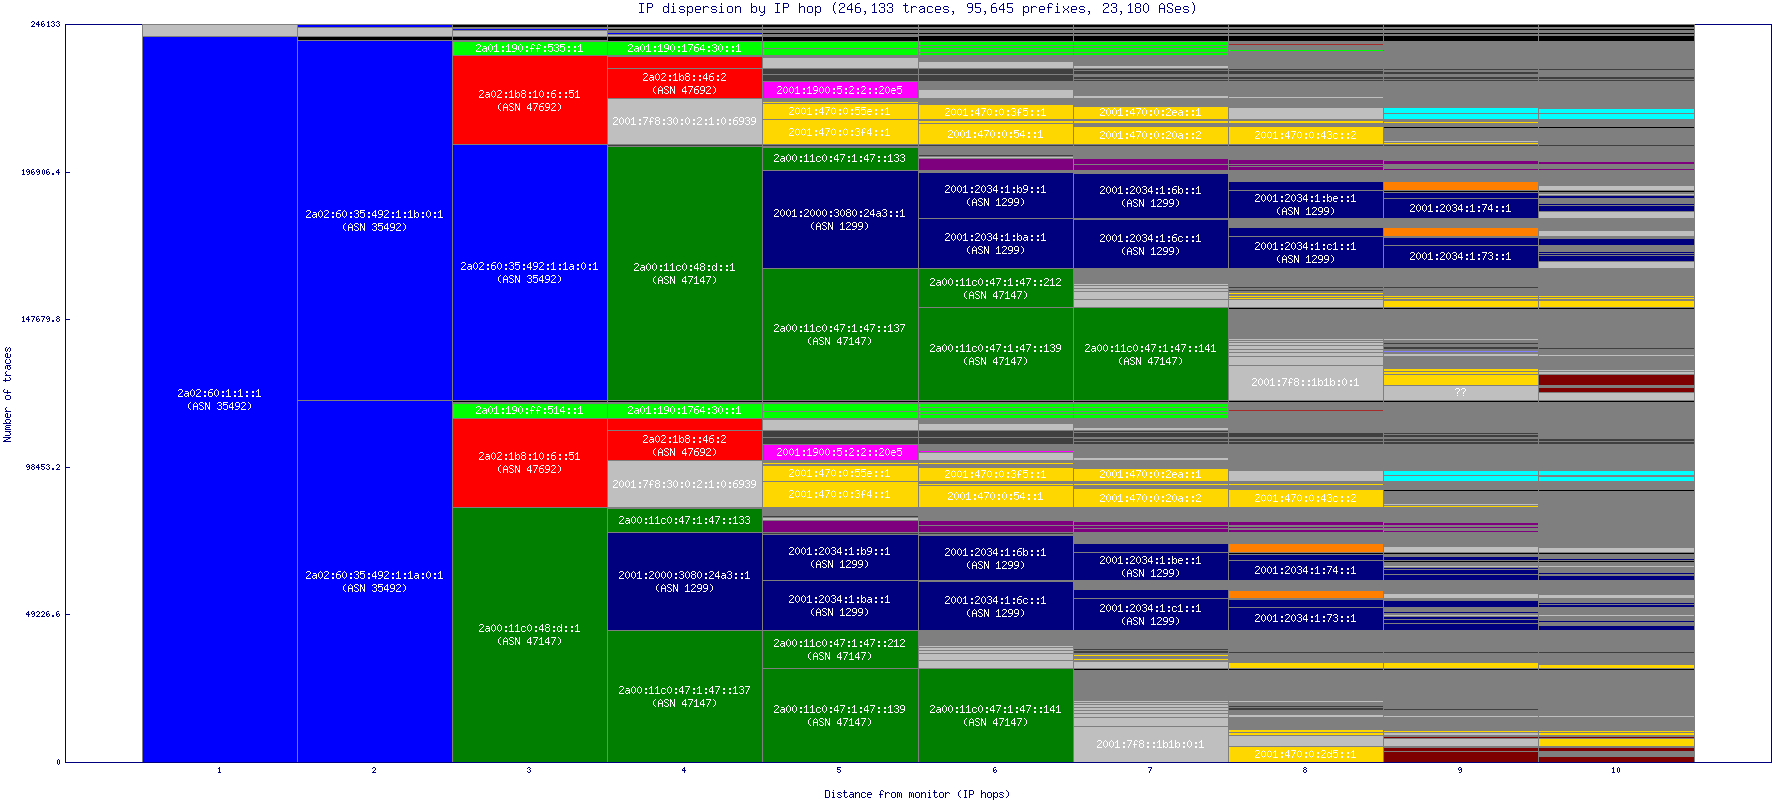Select 2a00:11c0:47:1:47::141 block at hop 6
This screenshot has width=1772, height=800.
point(995,715)
